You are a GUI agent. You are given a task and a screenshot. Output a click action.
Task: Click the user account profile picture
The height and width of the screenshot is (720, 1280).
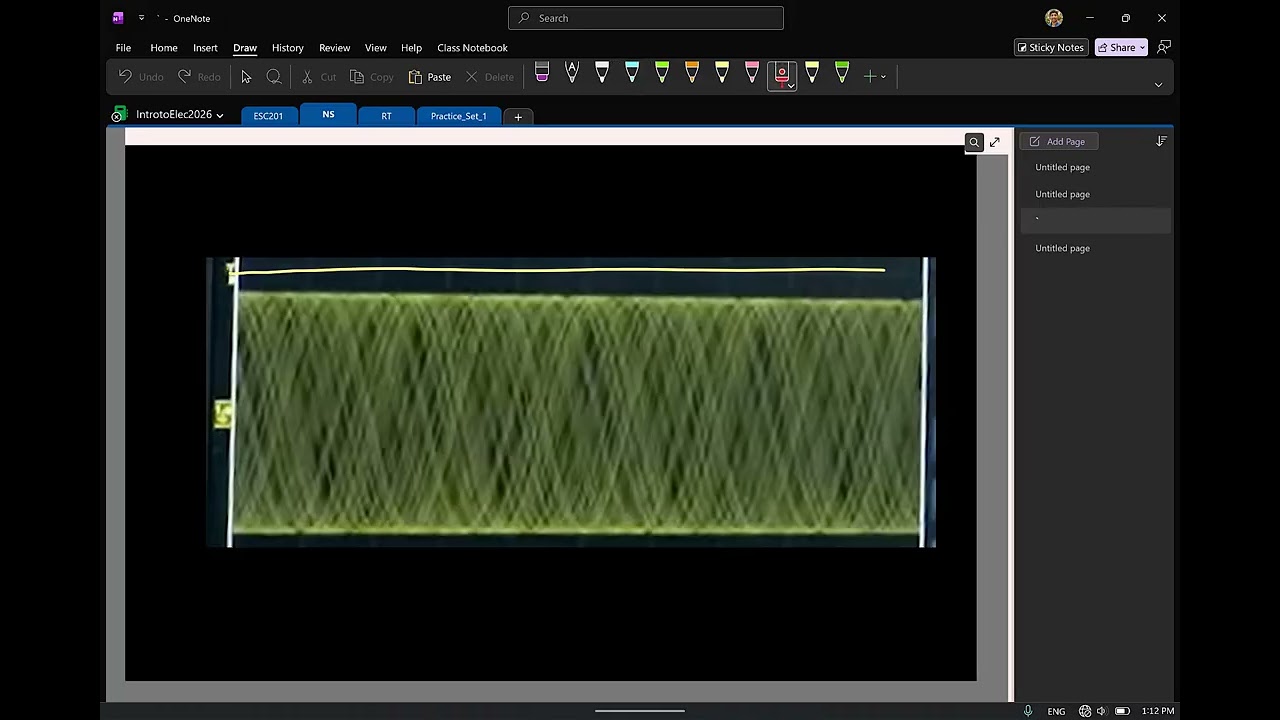pos(1054,18)
